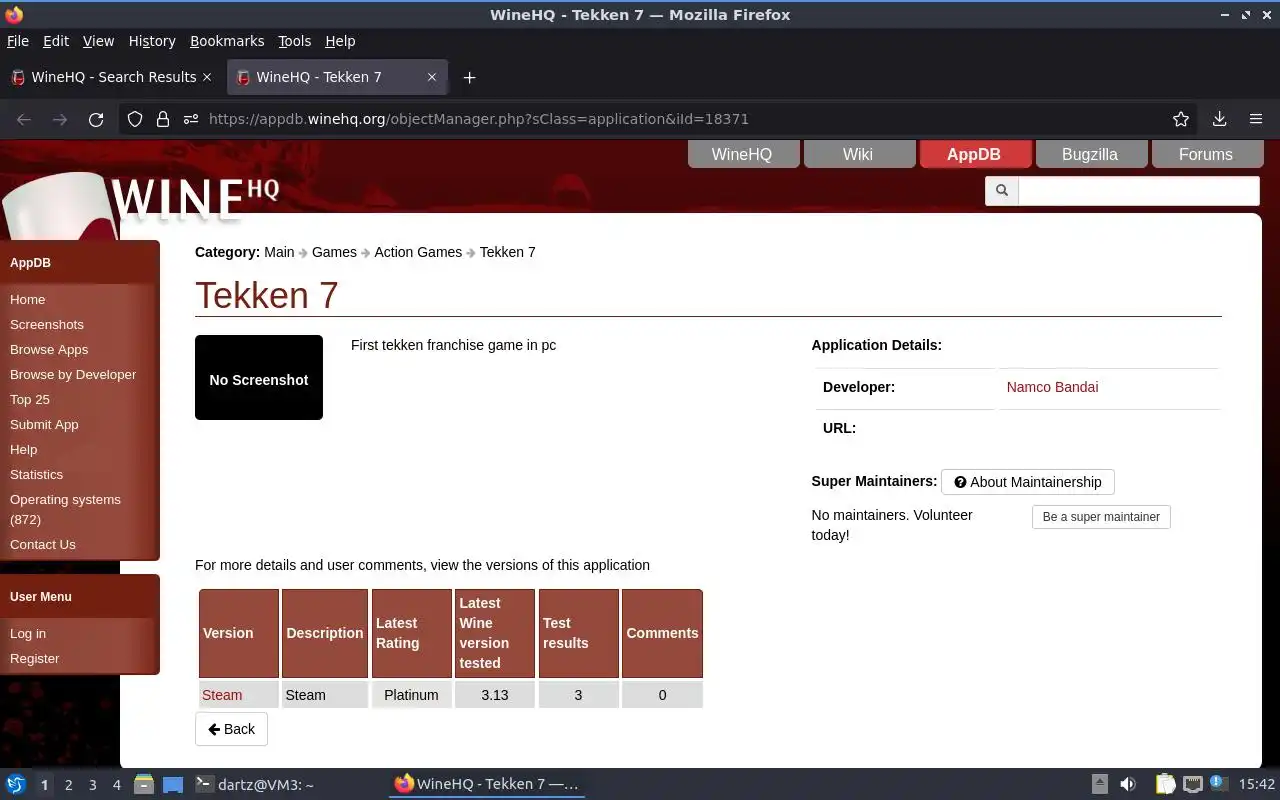
Task: Open the Bugzilla navigation tab
Action: click(x=1090, y=154)
